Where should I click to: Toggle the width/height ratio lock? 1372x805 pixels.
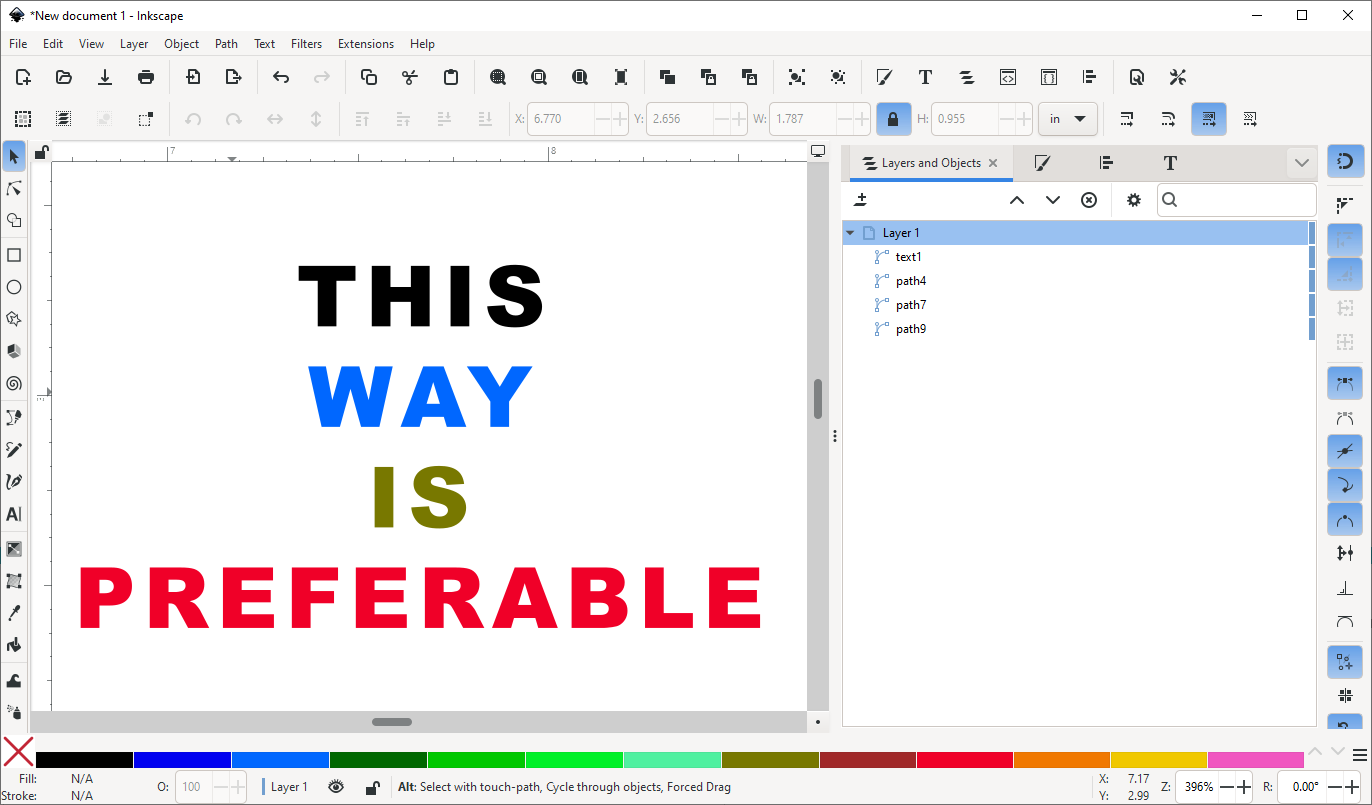[892, 119]
